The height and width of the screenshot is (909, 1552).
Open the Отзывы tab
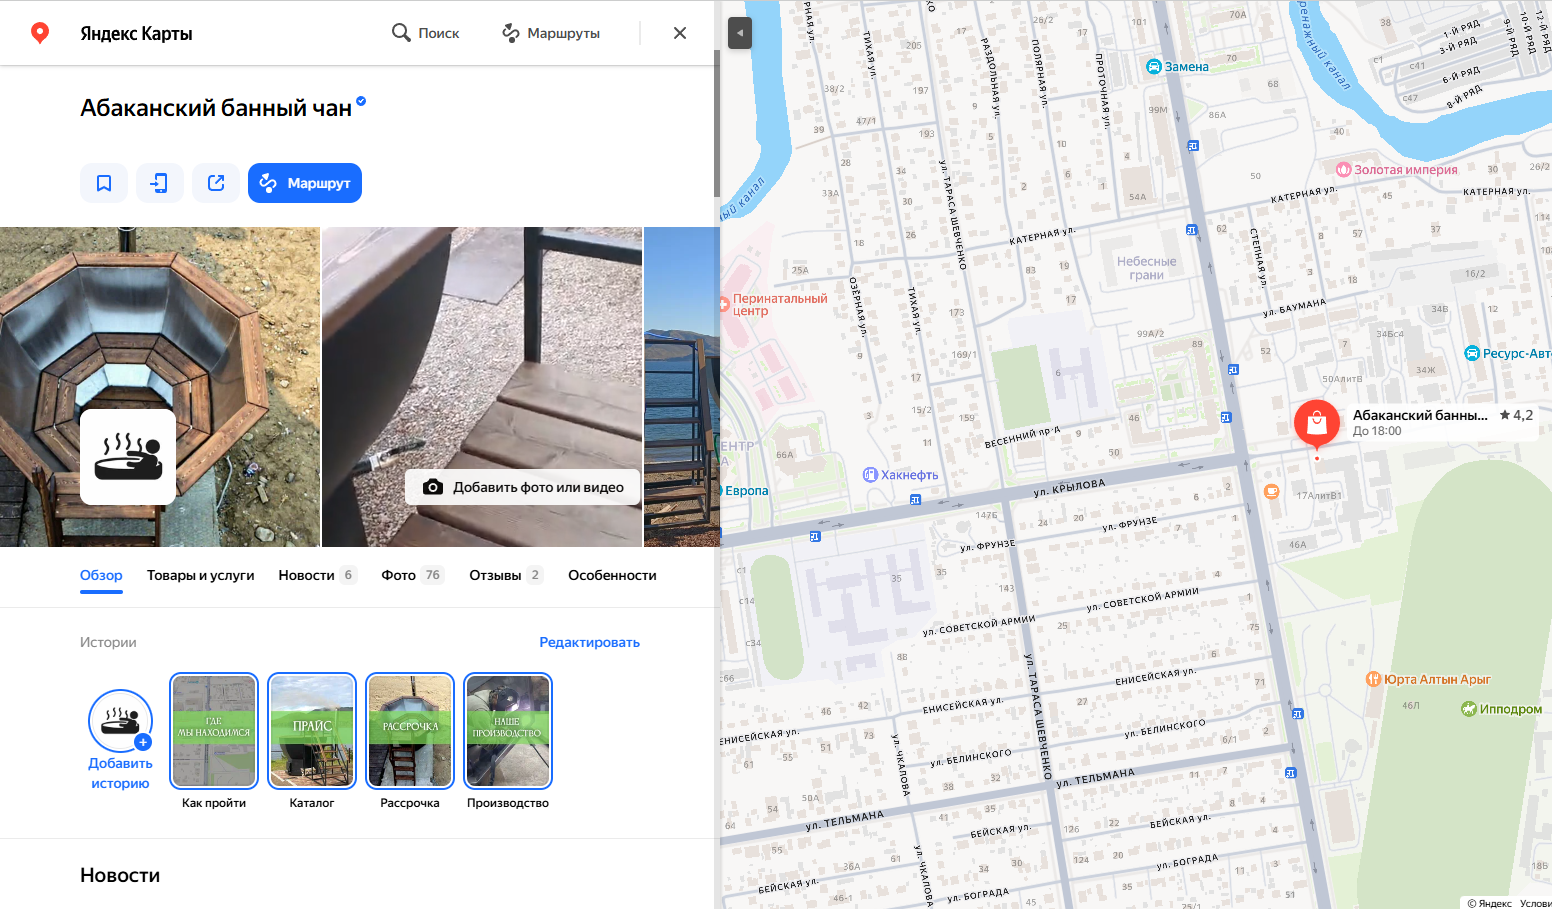point(506,575)
